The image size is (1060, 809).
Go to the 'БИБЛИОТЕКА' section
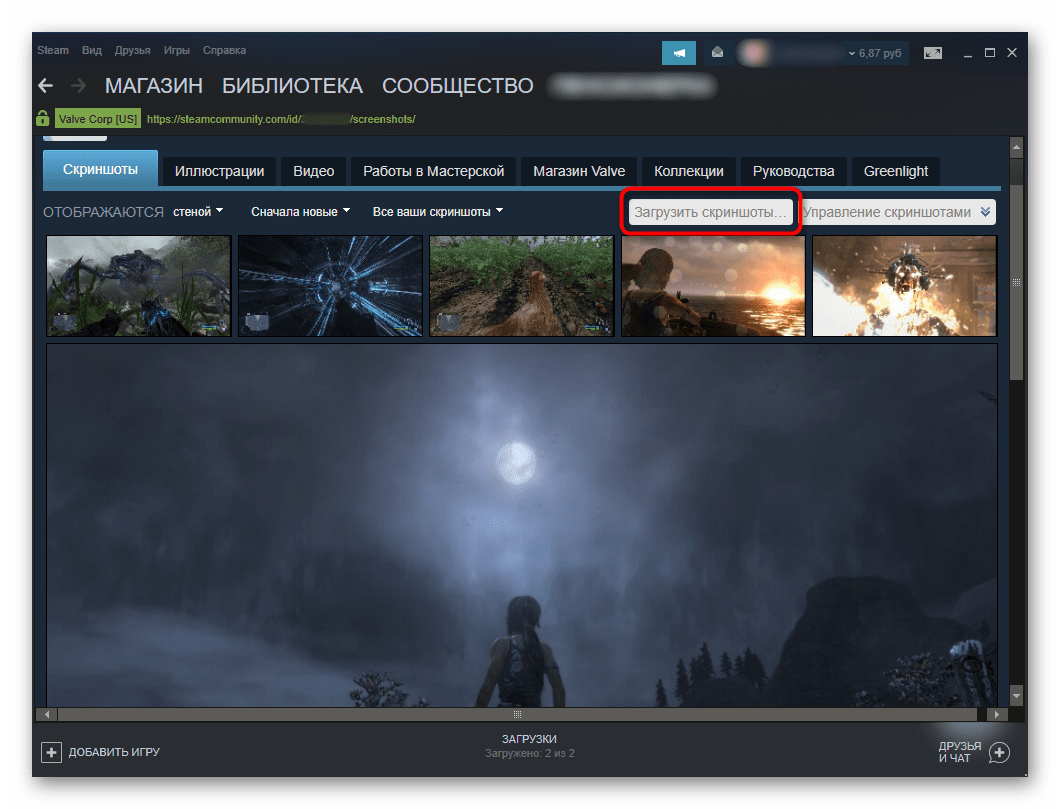click(292, 86)
